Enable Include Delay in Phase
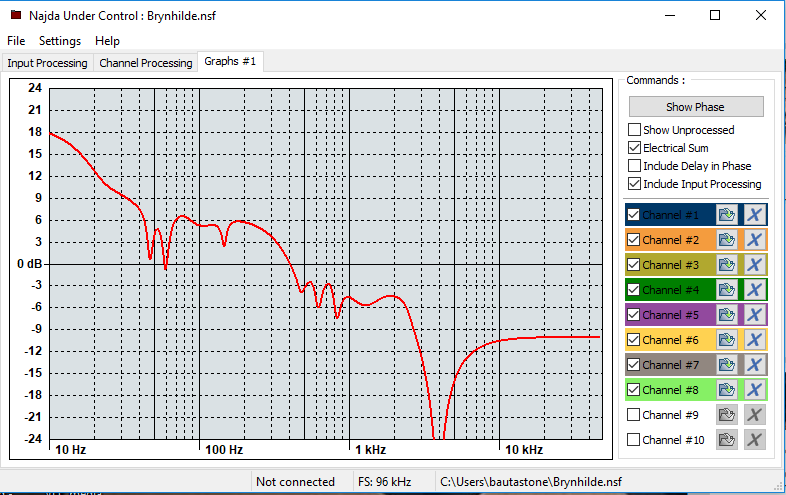Image resolution: width=786 pixels, height=495 pixels. tap(634, 166)
